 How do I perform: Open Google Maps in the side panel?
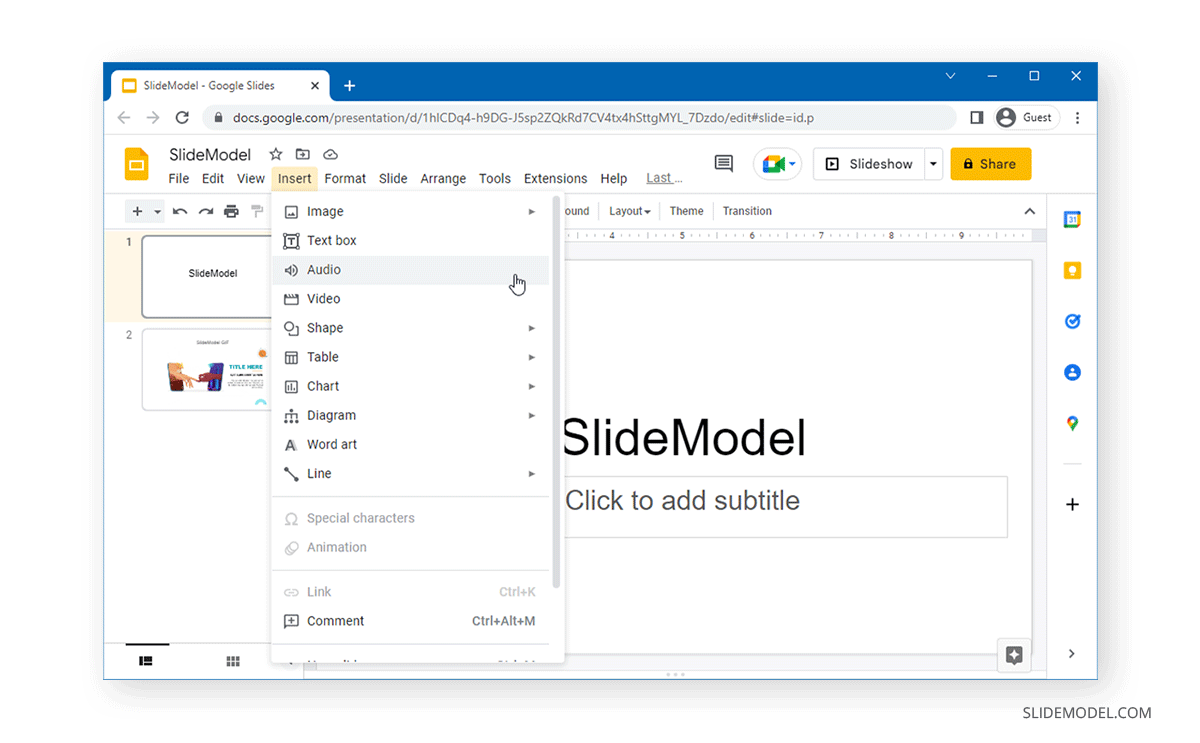point(1072,423)
